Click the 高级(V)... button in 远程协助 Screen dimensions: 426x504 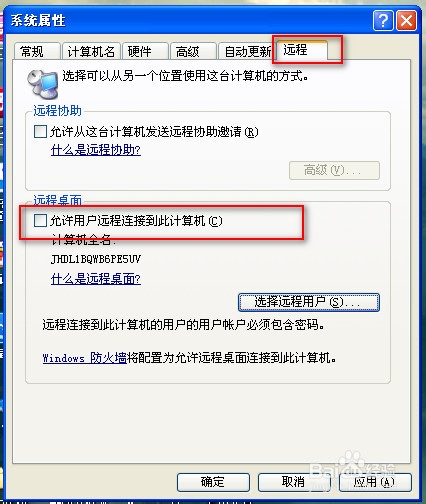click(x=334, y=171)
